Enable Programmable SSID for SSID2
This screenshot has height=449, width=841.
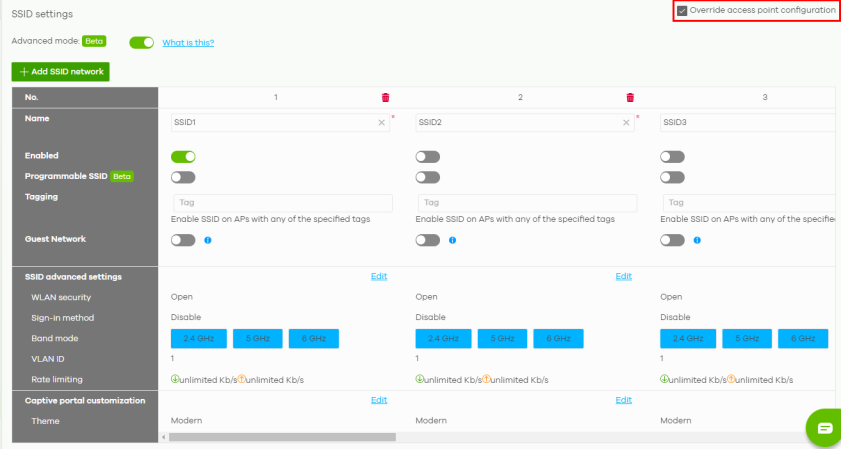(x=427, y=177)
